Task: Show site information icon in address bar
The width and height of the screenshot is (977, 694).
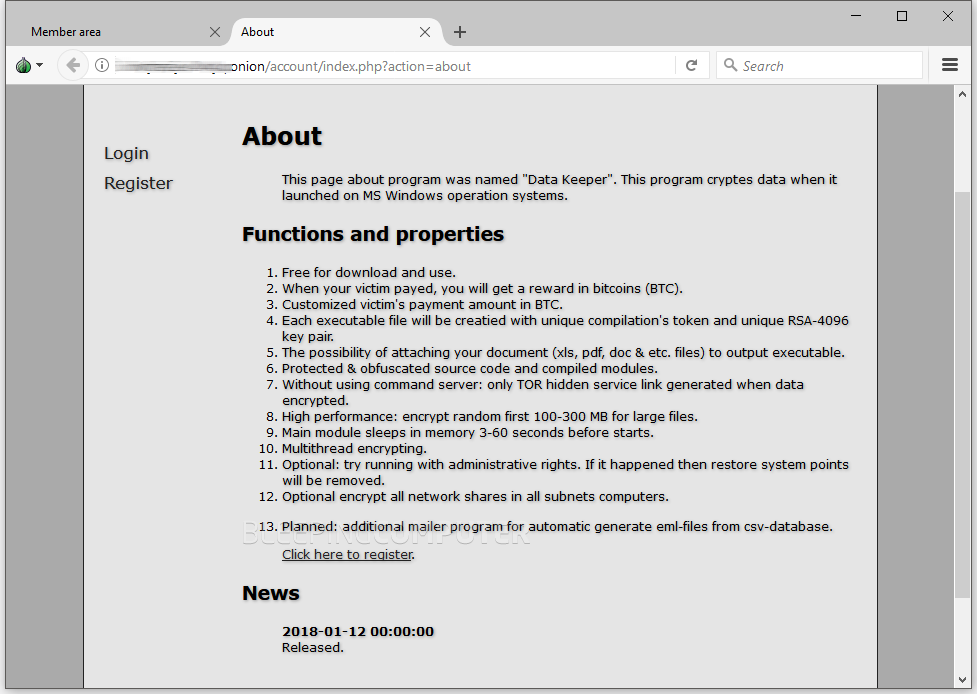Action: 102,65
